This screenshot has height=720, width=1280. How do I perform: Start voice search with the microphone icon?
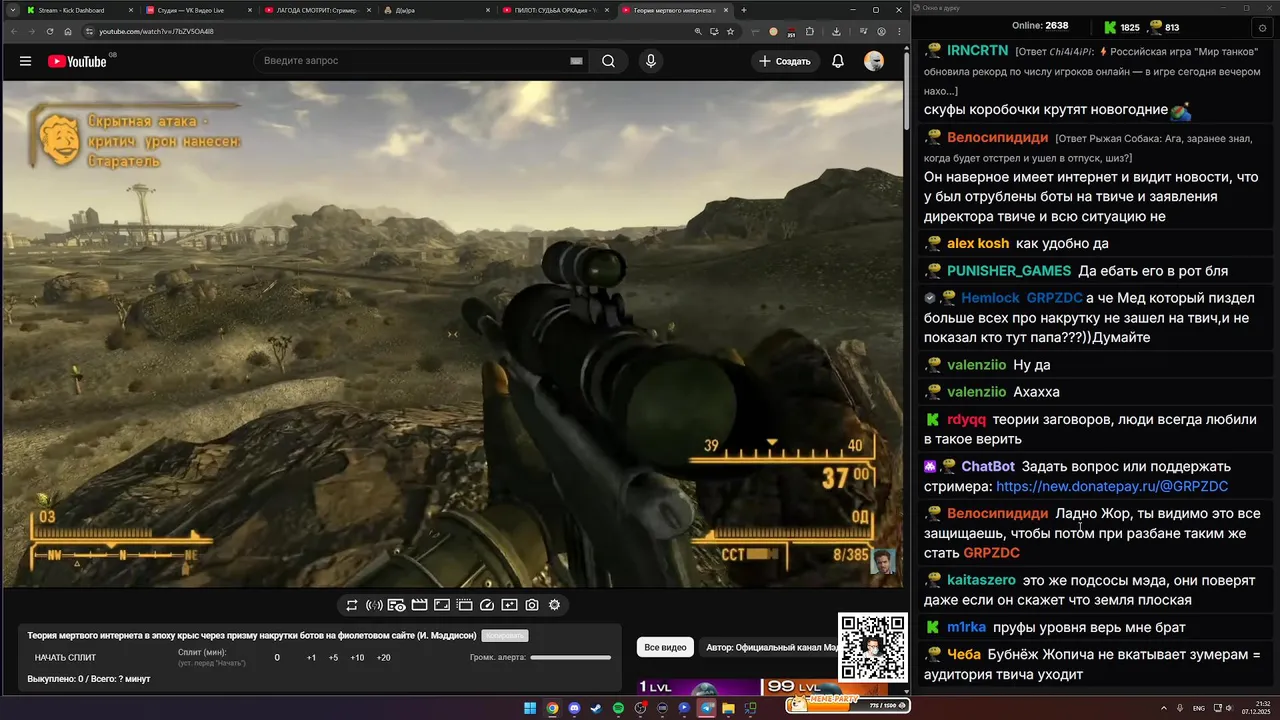click(651, 61)
